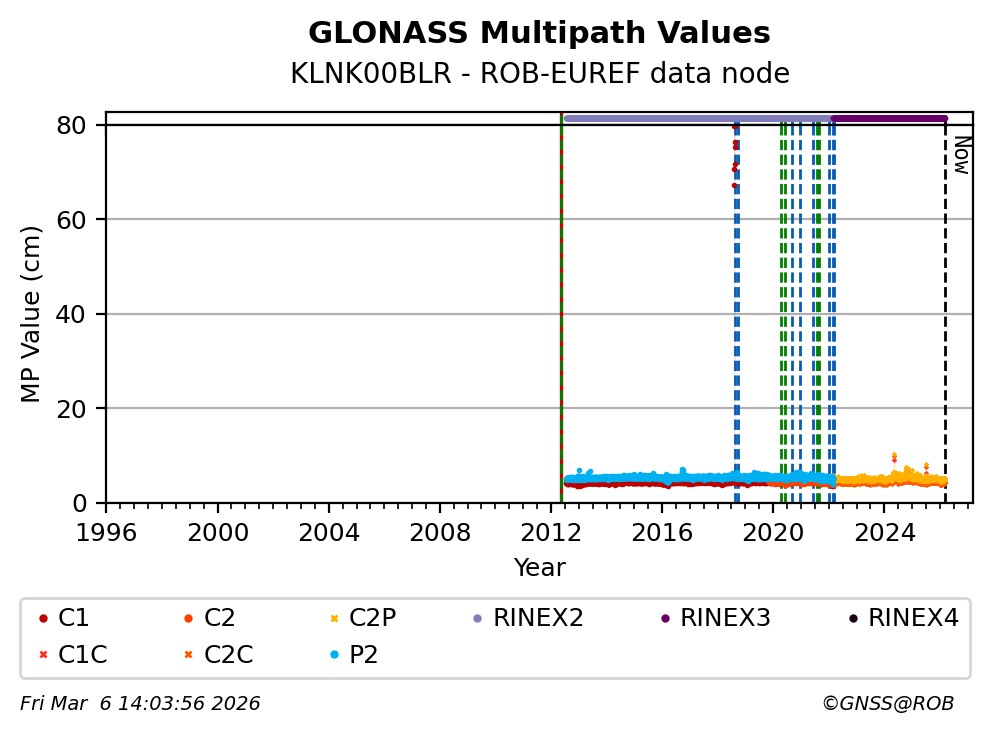Click the KLNK00BLR station subtitle
This screenshot has height=734, width=992.
[539, 74]
